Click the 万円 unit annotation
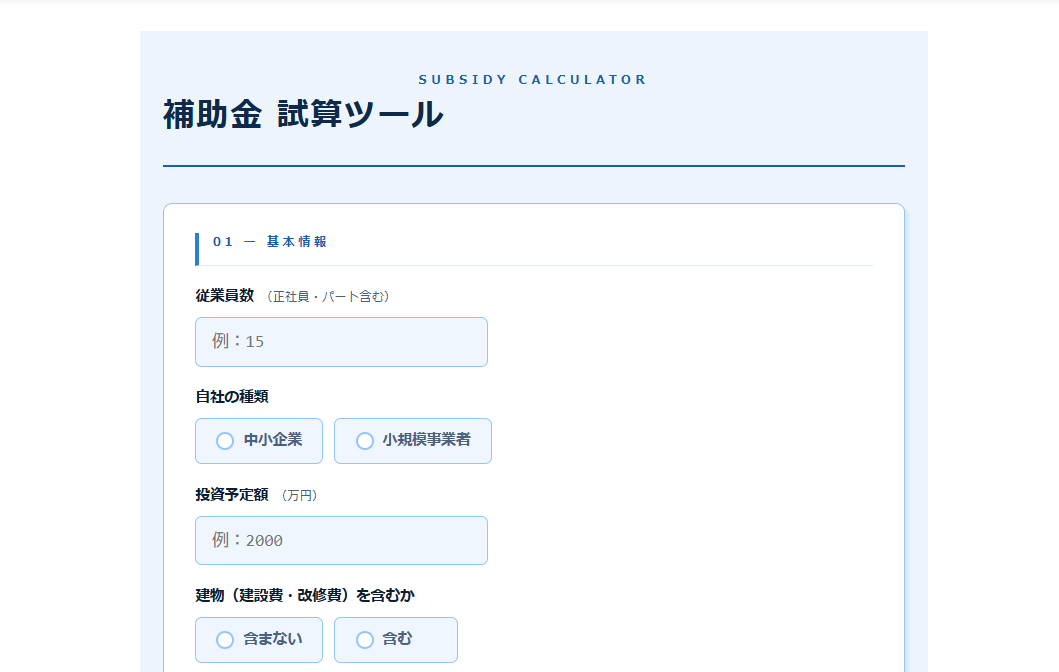The height and width of the screenshot is (672, 1059). [x=298, y=495]
